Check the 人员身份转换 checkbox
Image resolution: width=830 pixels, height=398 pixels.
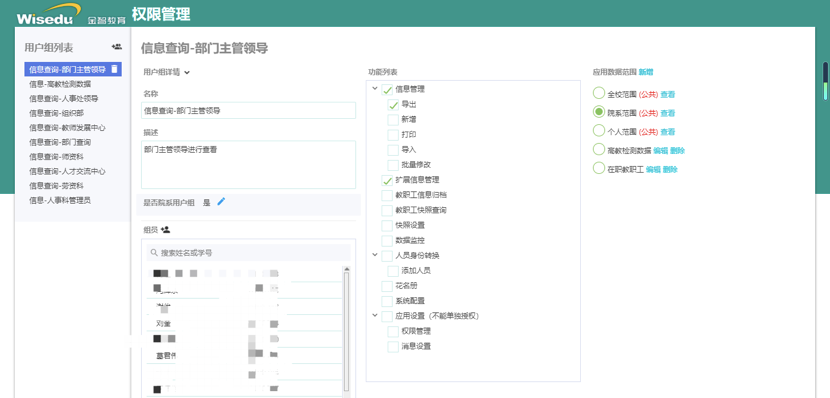(x=387, y=256)
